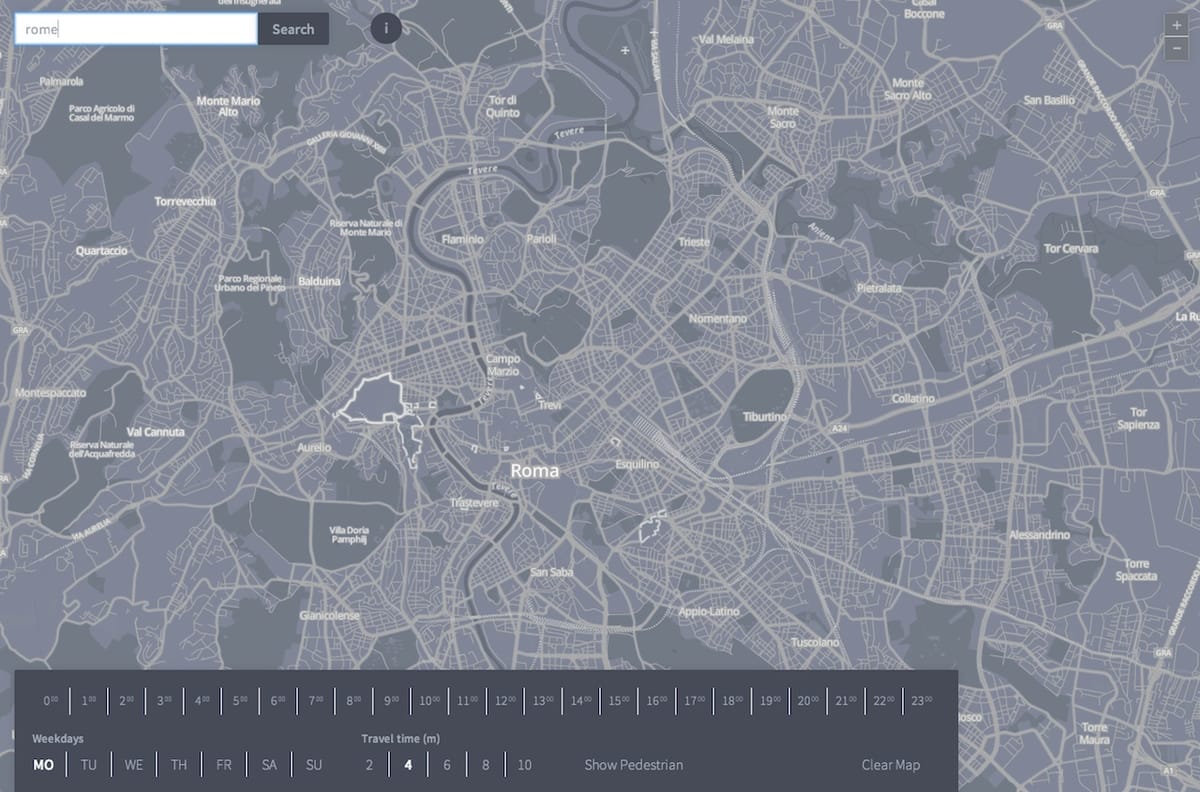Viewport: 1200px width, 792px height.
Task: Select Saturday (SA) weekday
Action: pos(269,765)
